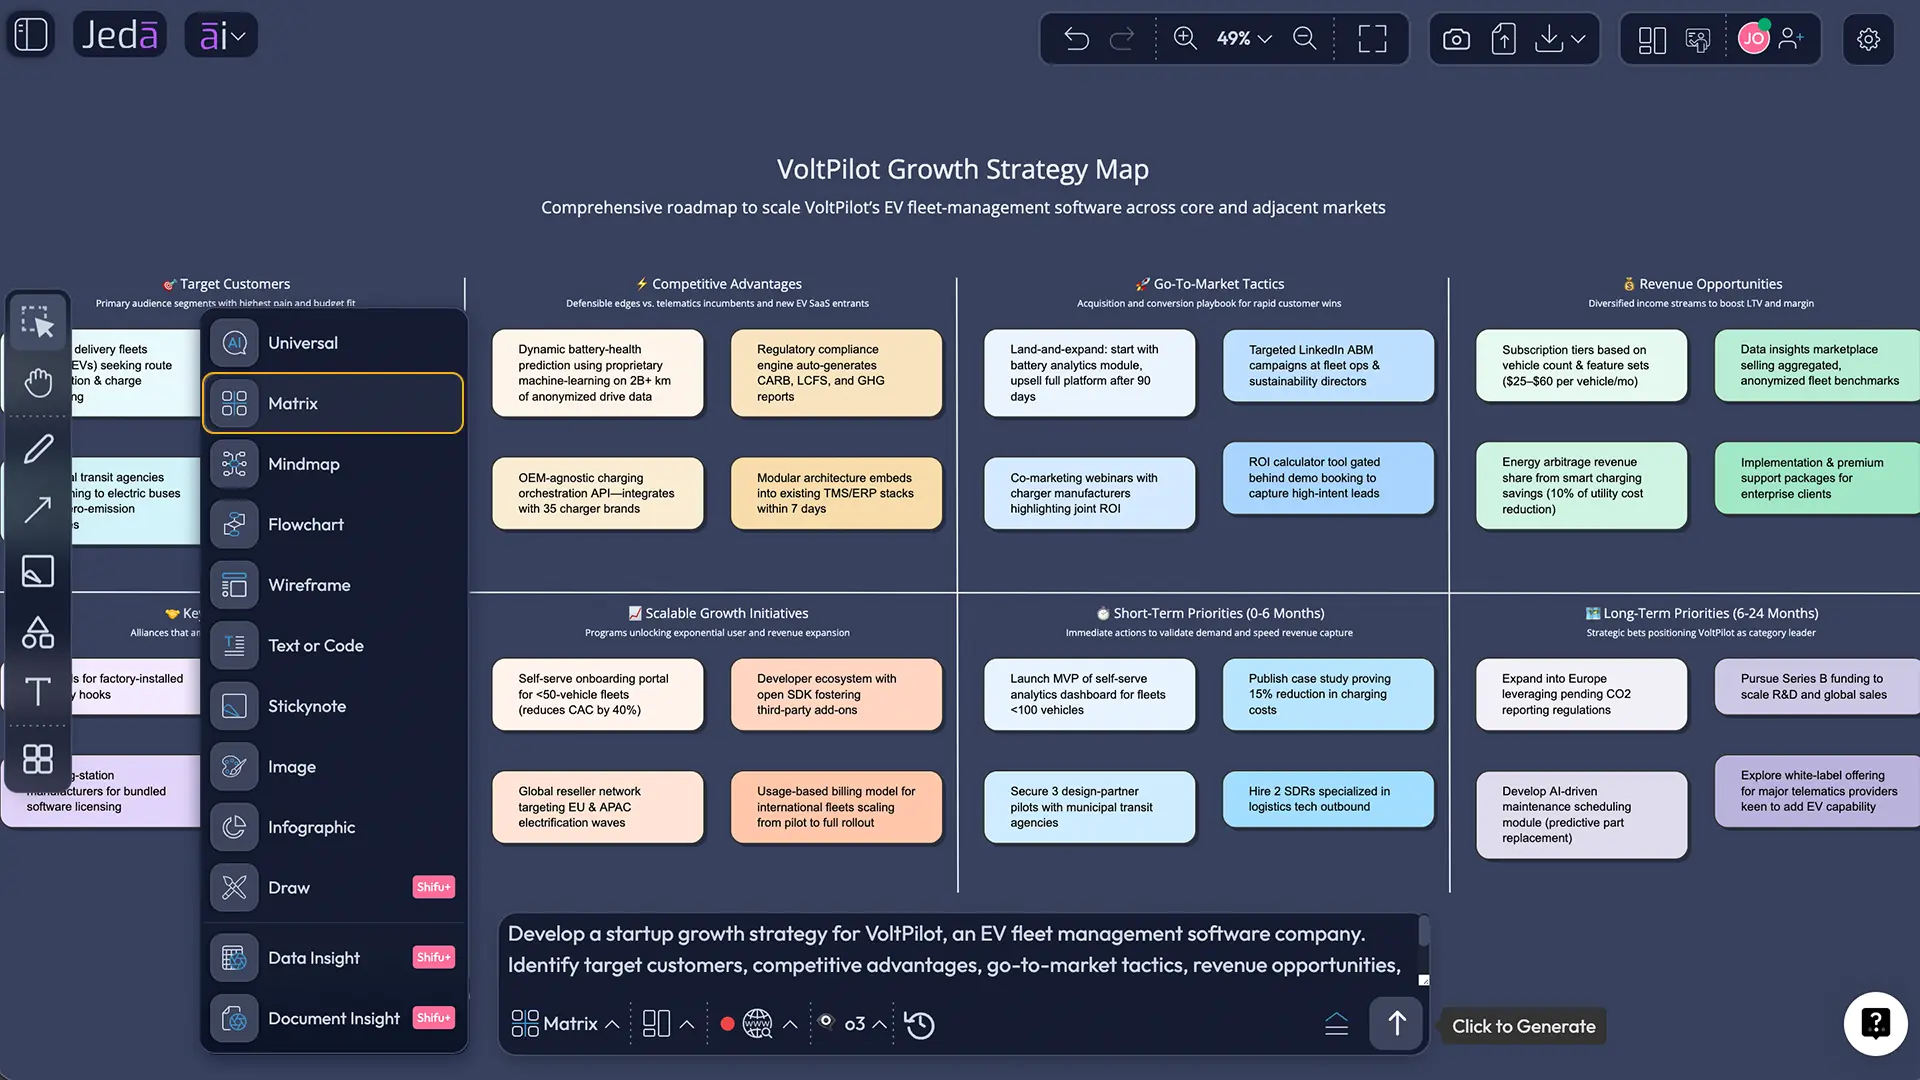Toggle the sidebar panel icon
Viewport: 1920px width, 1080px height.
(x=31, y=35)
